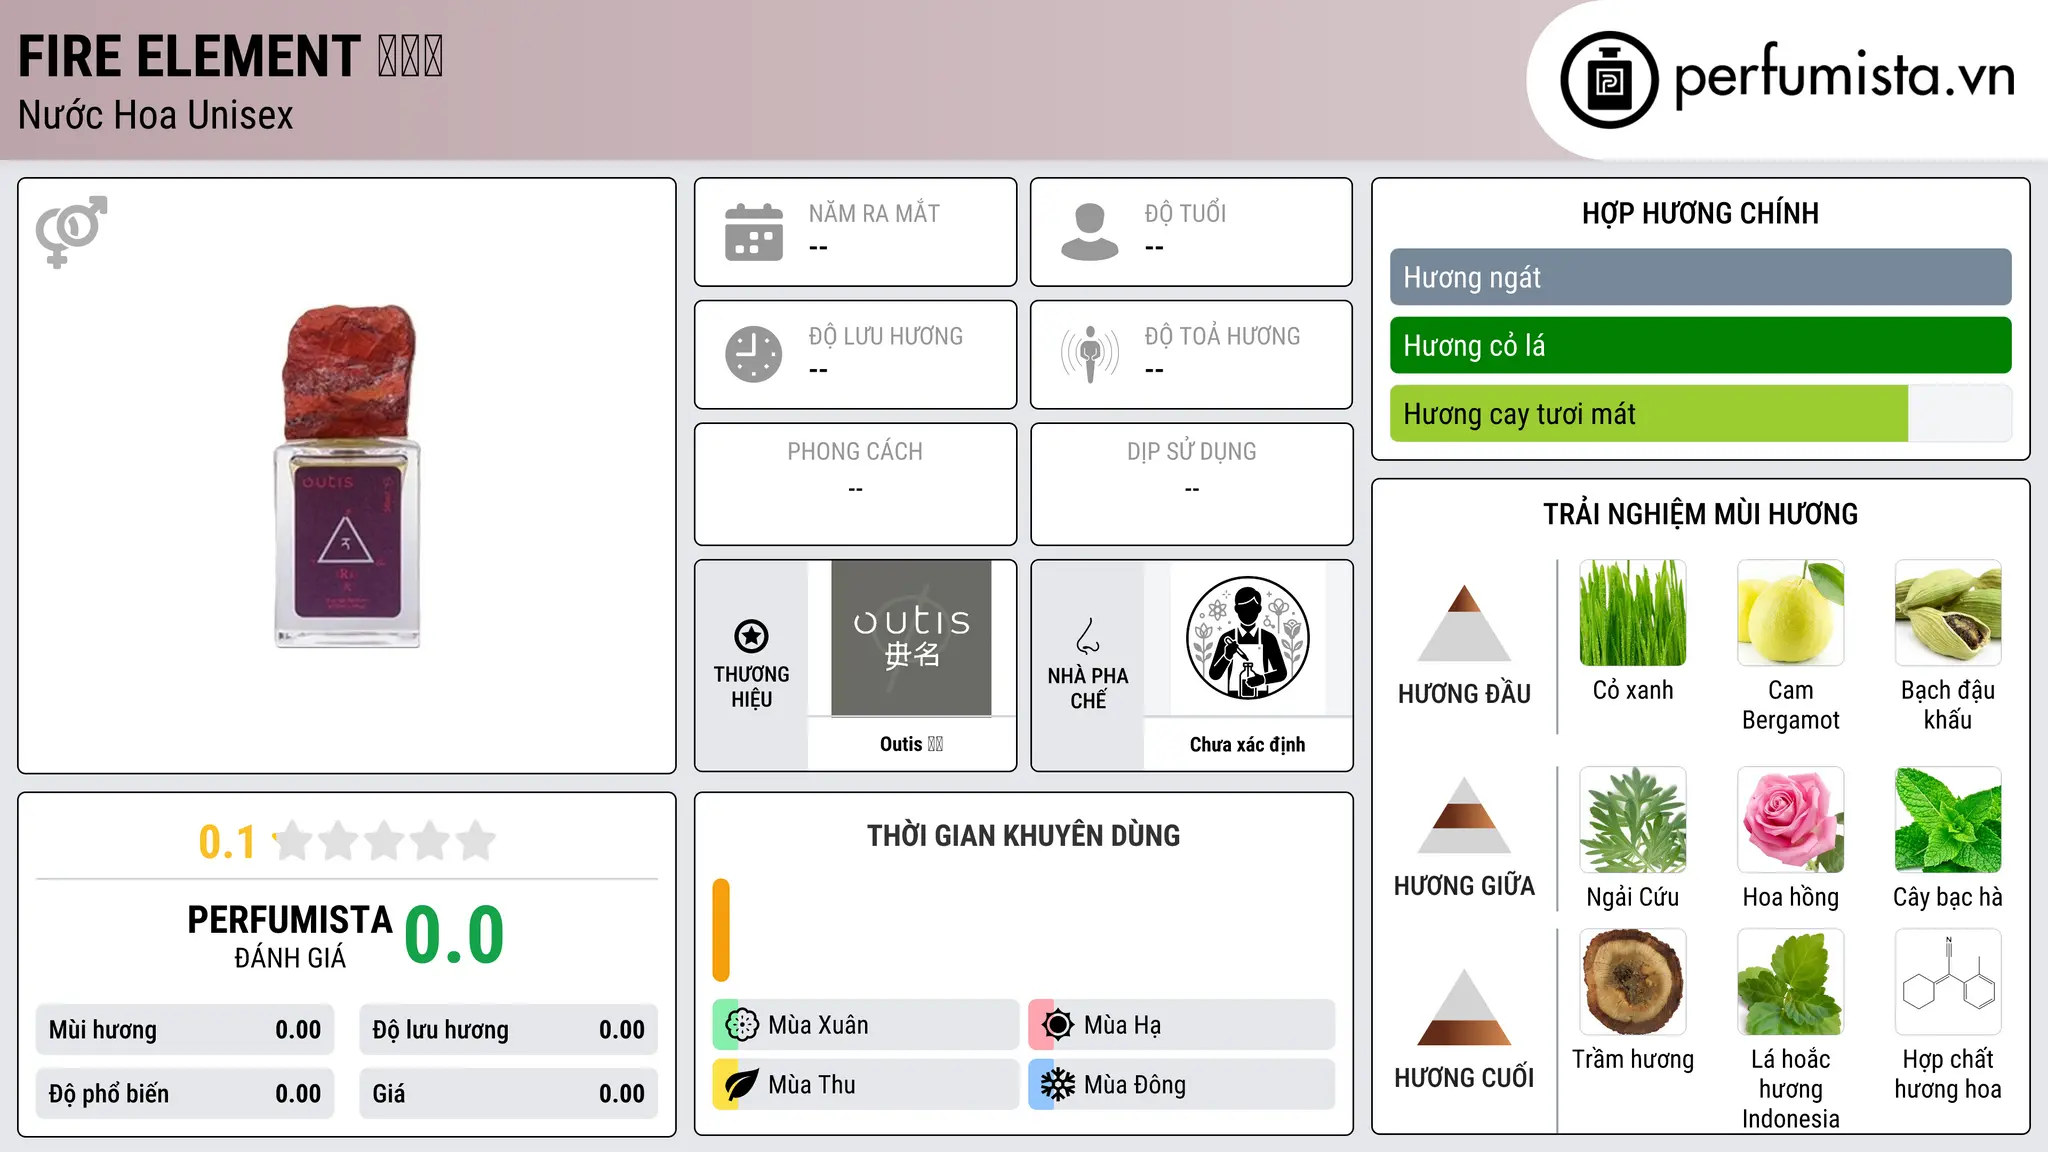Click the unisex gender symbol icon

pos(71,231)
